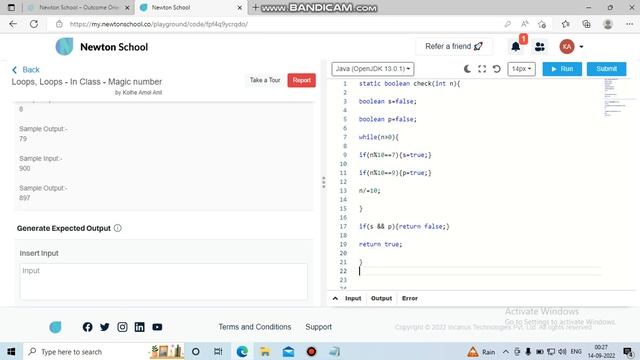Open Terms and Conditions link

255,327
